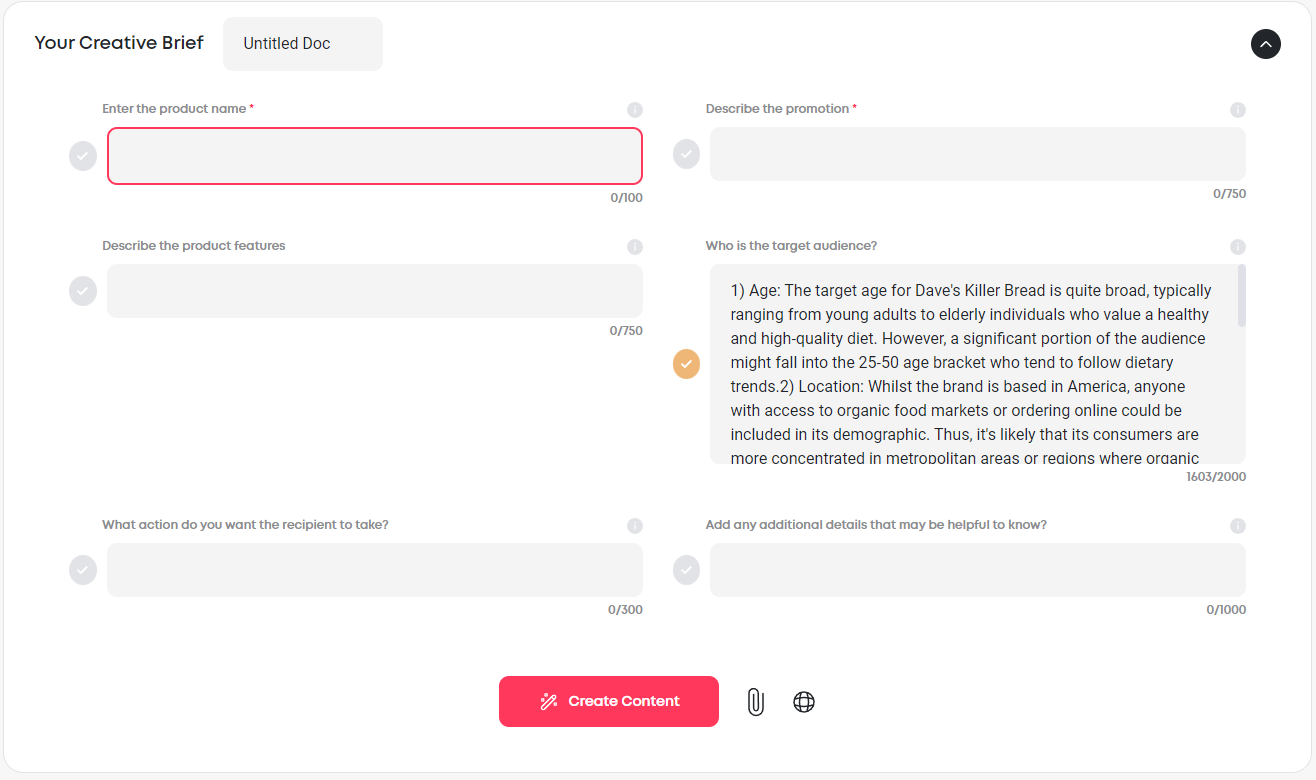
Task: Toggle checkmark next to product name field
Action: (x=83, y=156)
